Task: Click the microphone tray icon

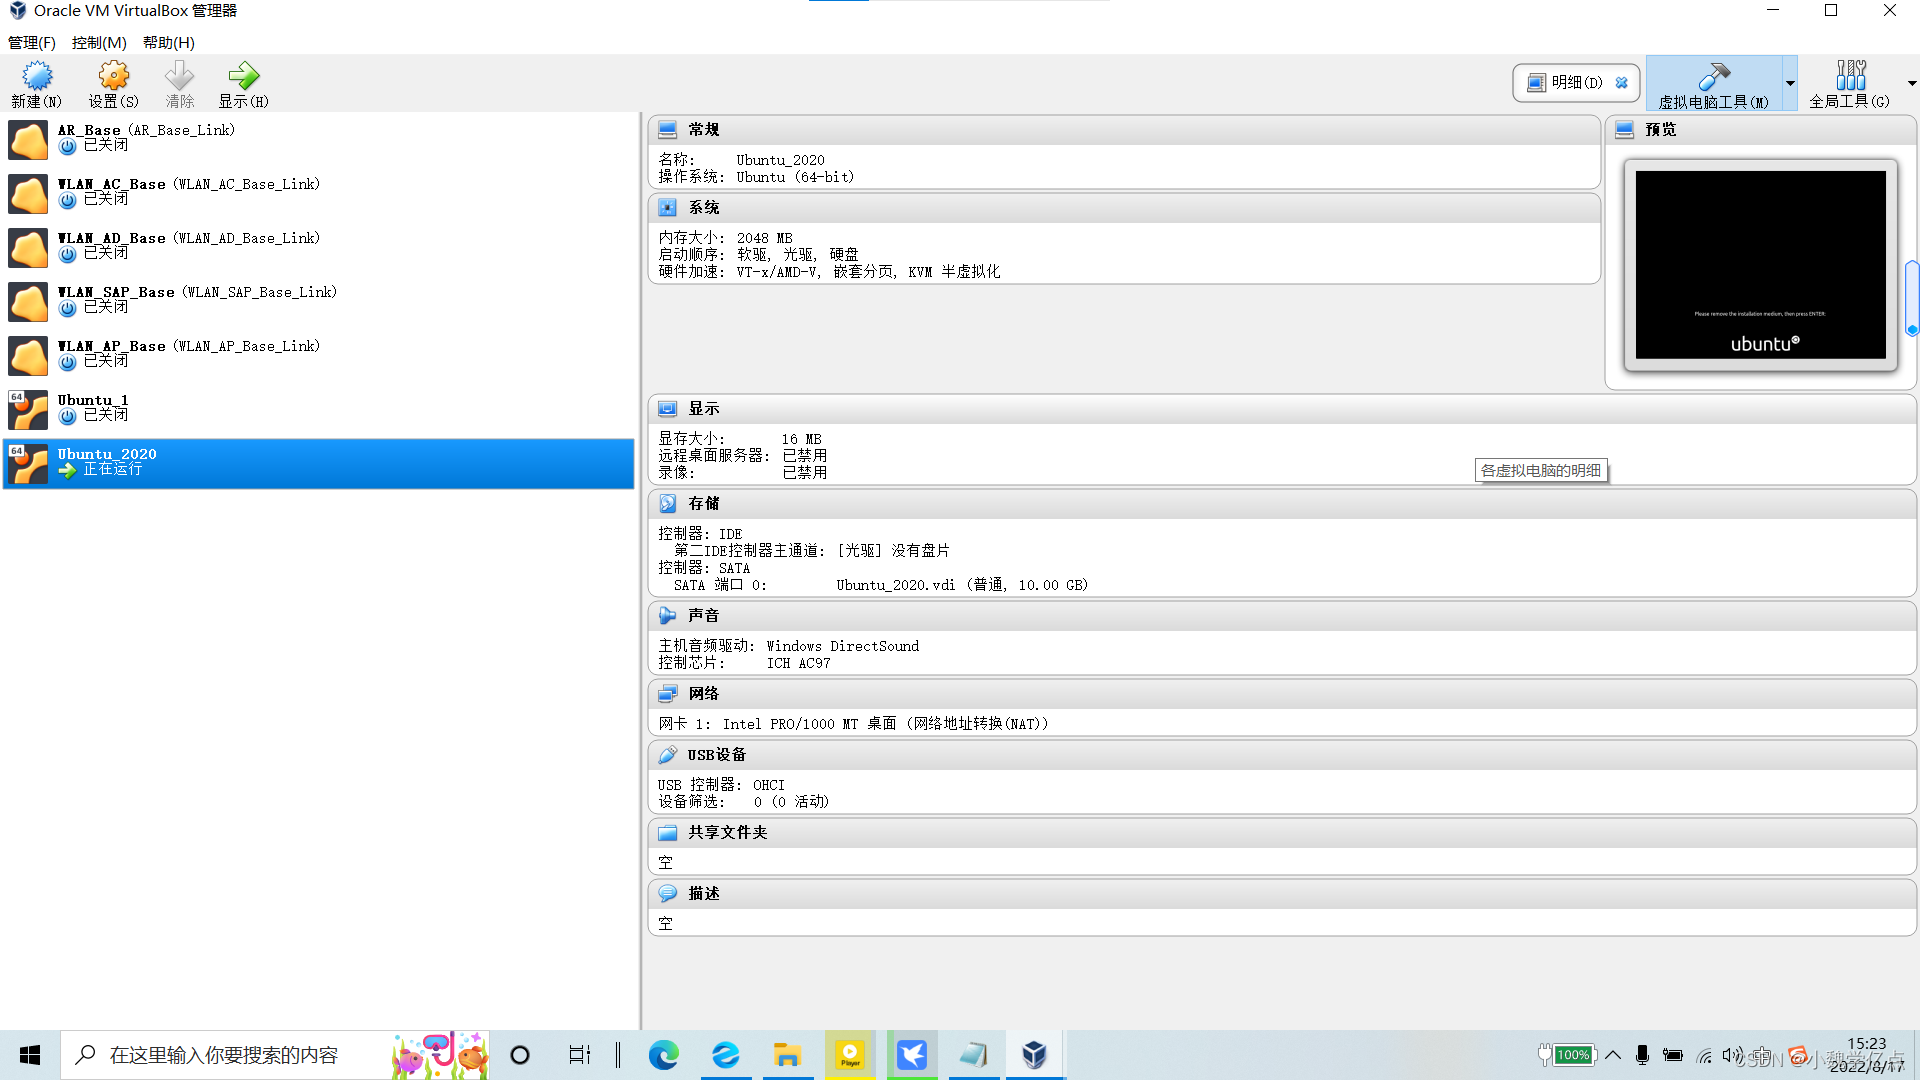Action: click(x=1642, y=1055)
